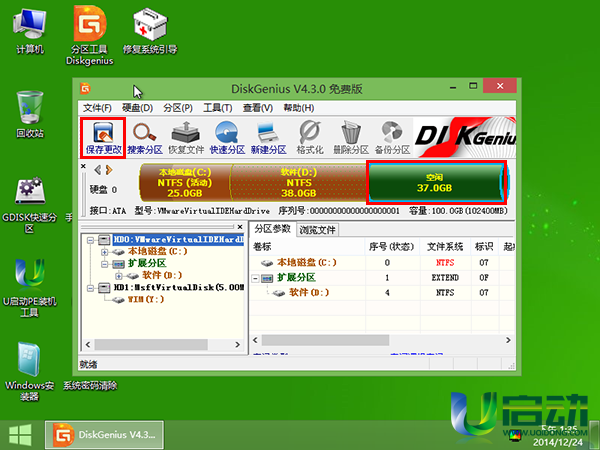Viewport: 600px width, 450px height.
Task: Open the 硬盘(D) menu
Action: click(x=137, y=108)
